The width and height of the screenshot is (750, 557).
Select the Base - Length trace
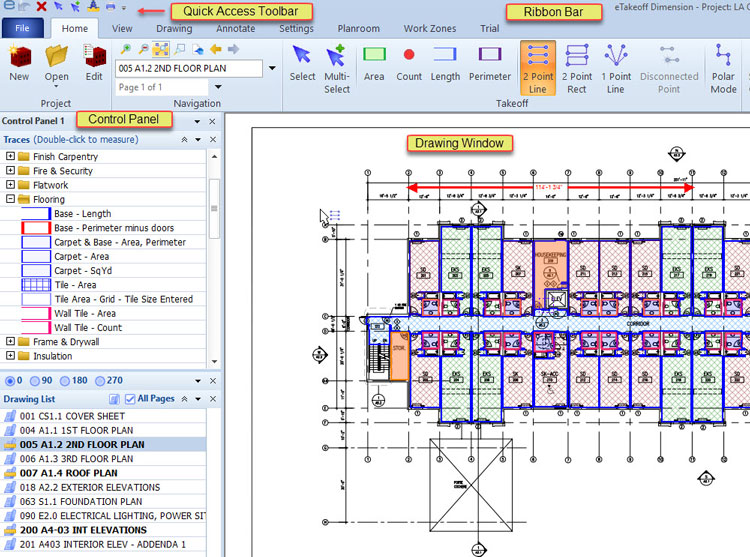tap(83, 214)
